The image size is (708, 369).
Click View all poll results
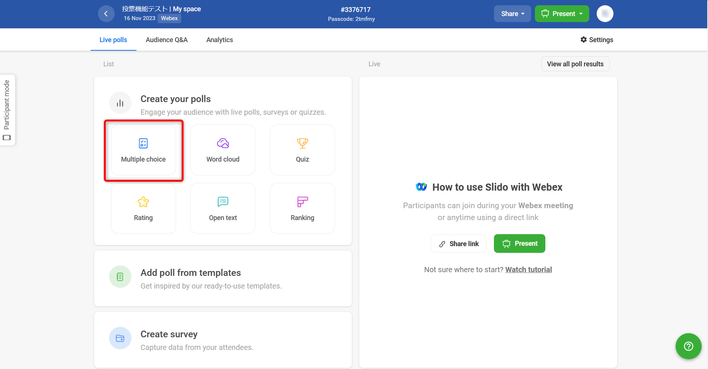click(x=575, y=64)
